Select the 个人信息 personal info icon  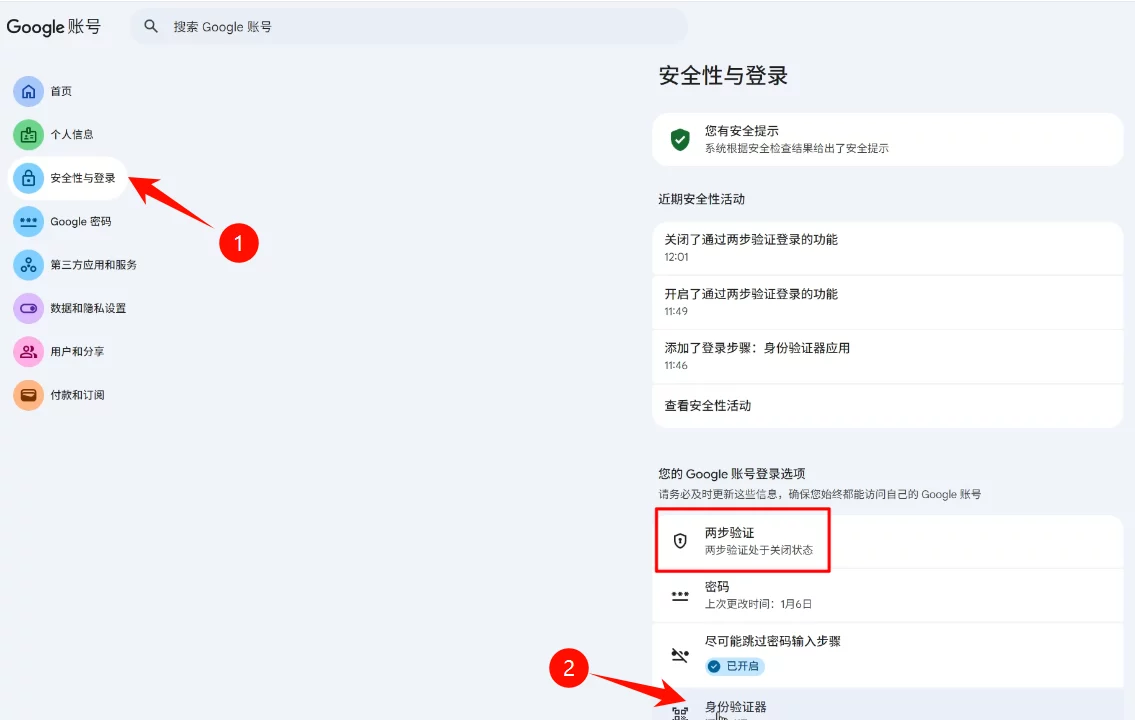click(29, 134)
